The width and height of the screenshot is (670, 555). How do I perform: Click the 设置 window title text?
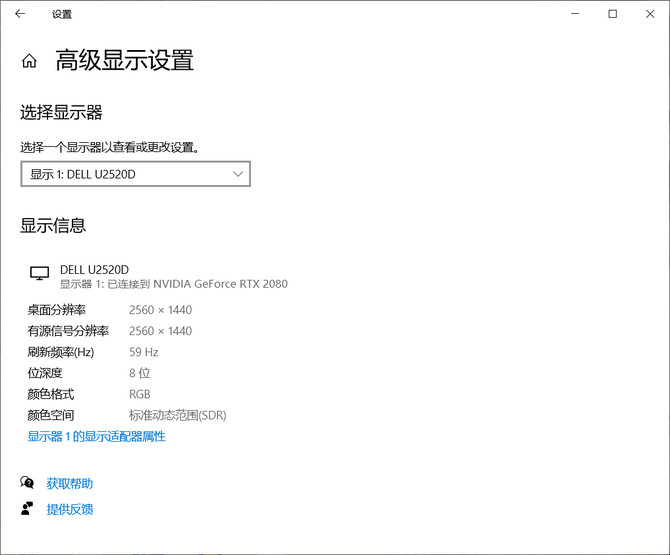point(62,14)
